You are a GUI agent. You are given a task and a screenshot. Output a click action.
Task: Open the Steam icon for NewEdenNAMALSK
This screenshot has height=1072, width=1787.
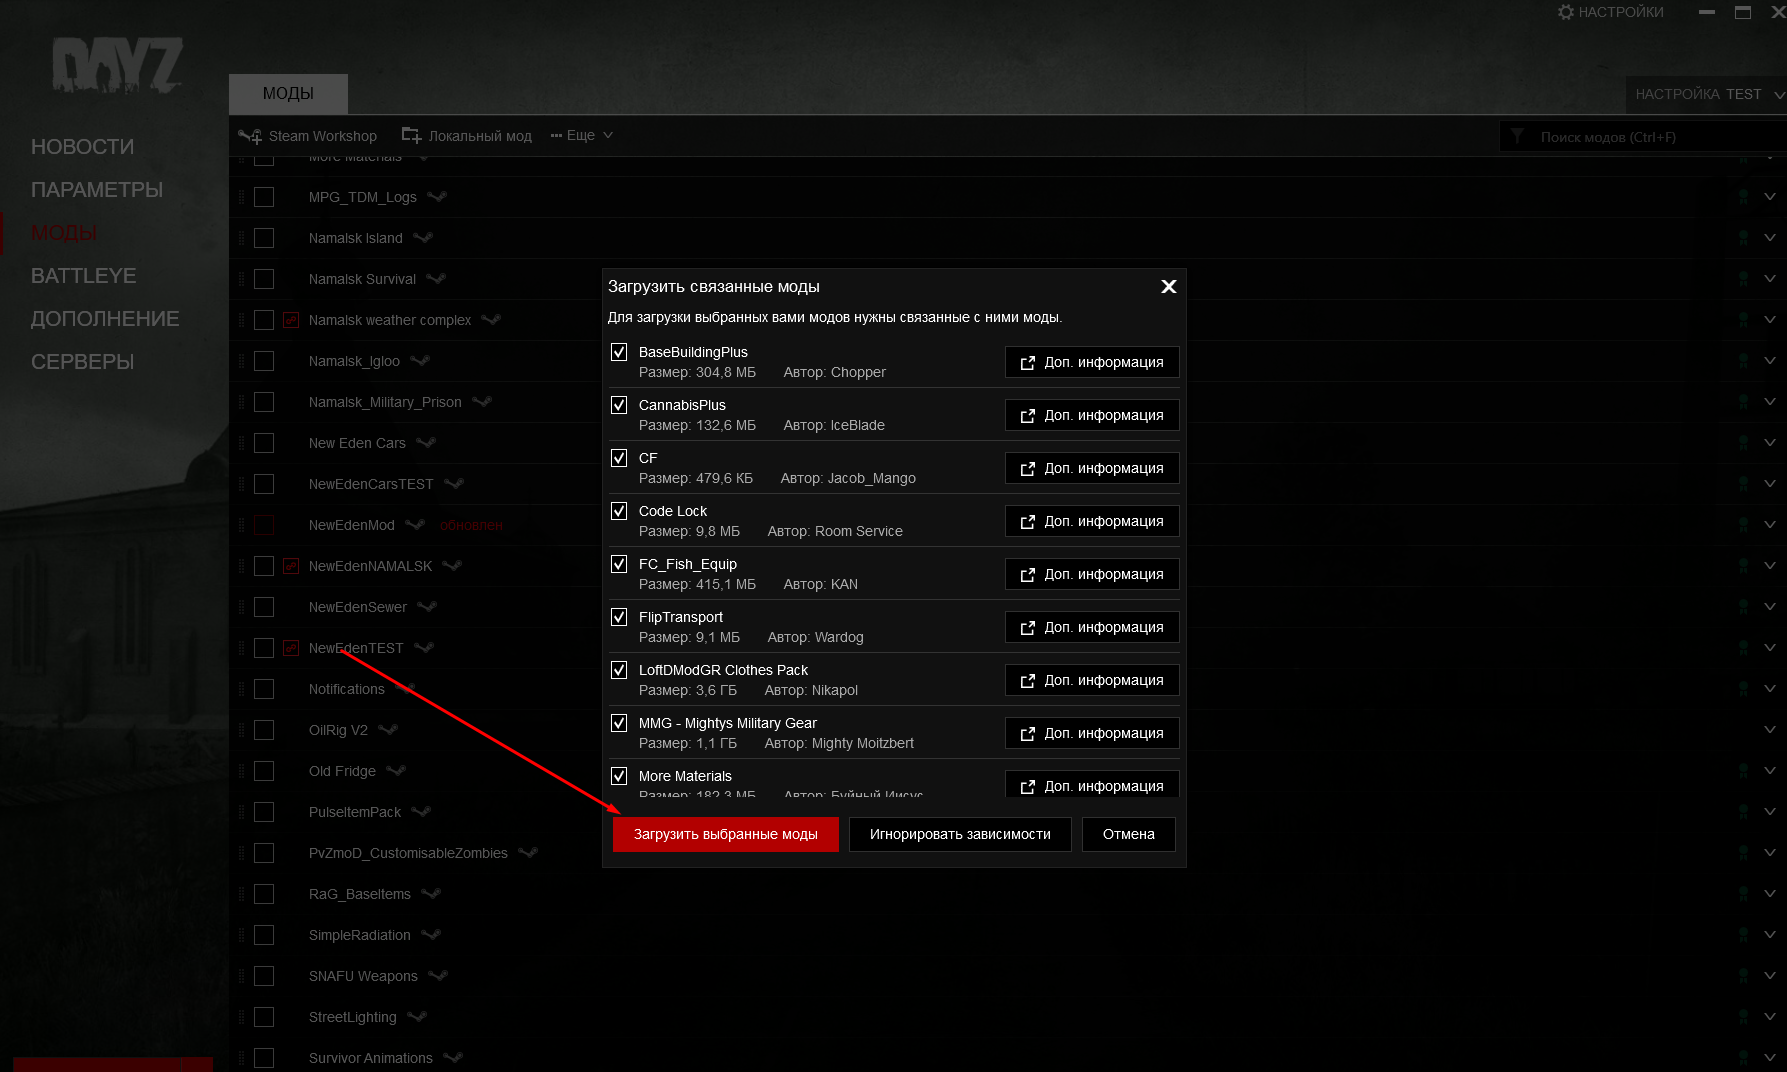452,566
